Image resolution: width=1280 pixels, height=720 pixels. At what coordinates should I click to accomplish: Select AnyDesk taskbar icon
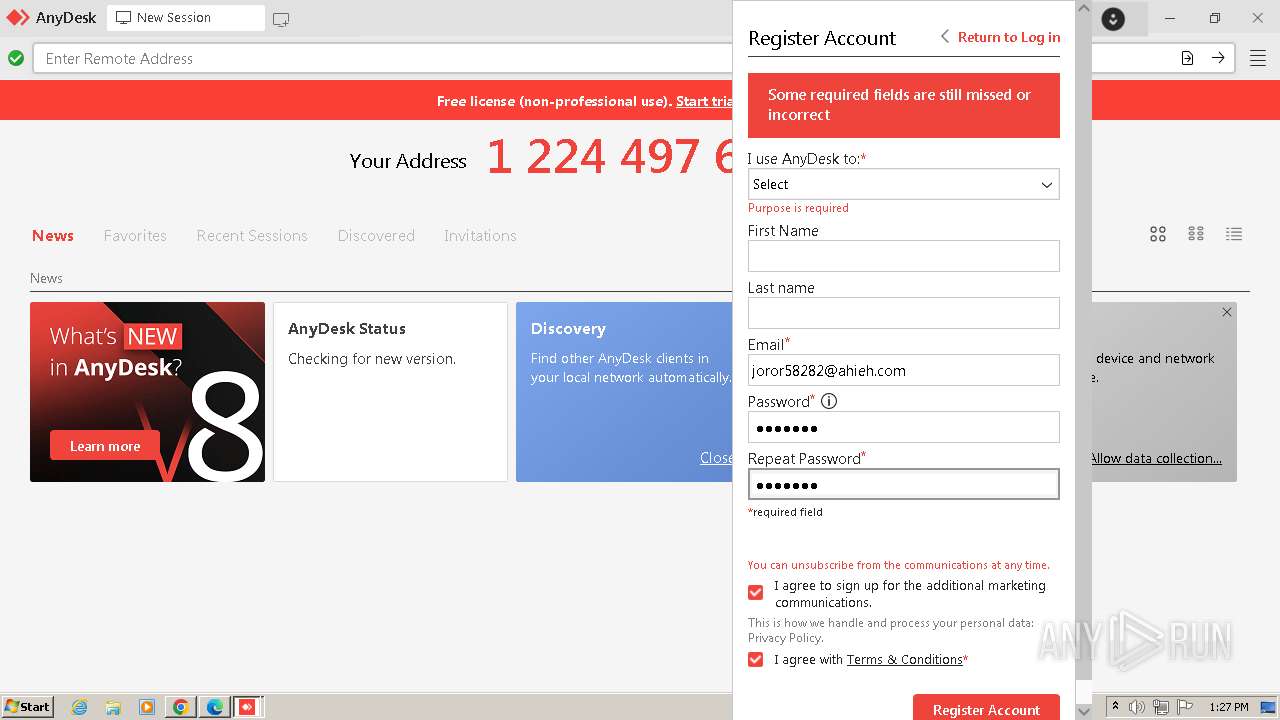247,707
